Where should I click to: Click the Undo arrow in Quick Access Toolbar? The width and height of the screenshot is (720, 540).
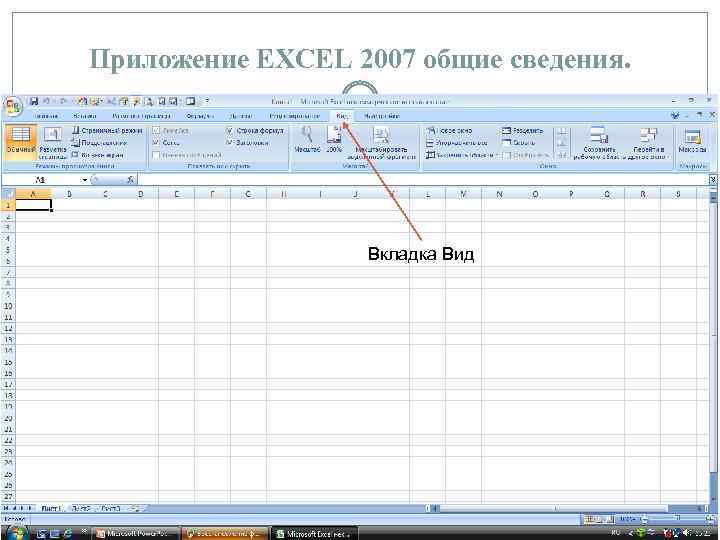tap(46, 101)
